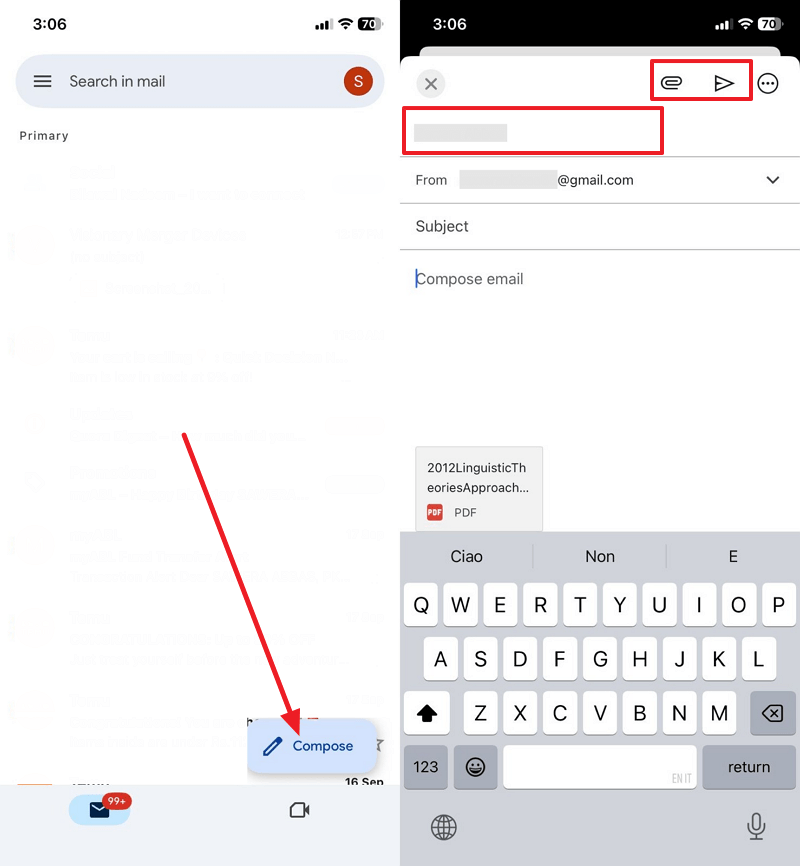This screenshot has height=866, width=800.
Task: Switch keyboard language with globe icon
Action: pos(444,827)
